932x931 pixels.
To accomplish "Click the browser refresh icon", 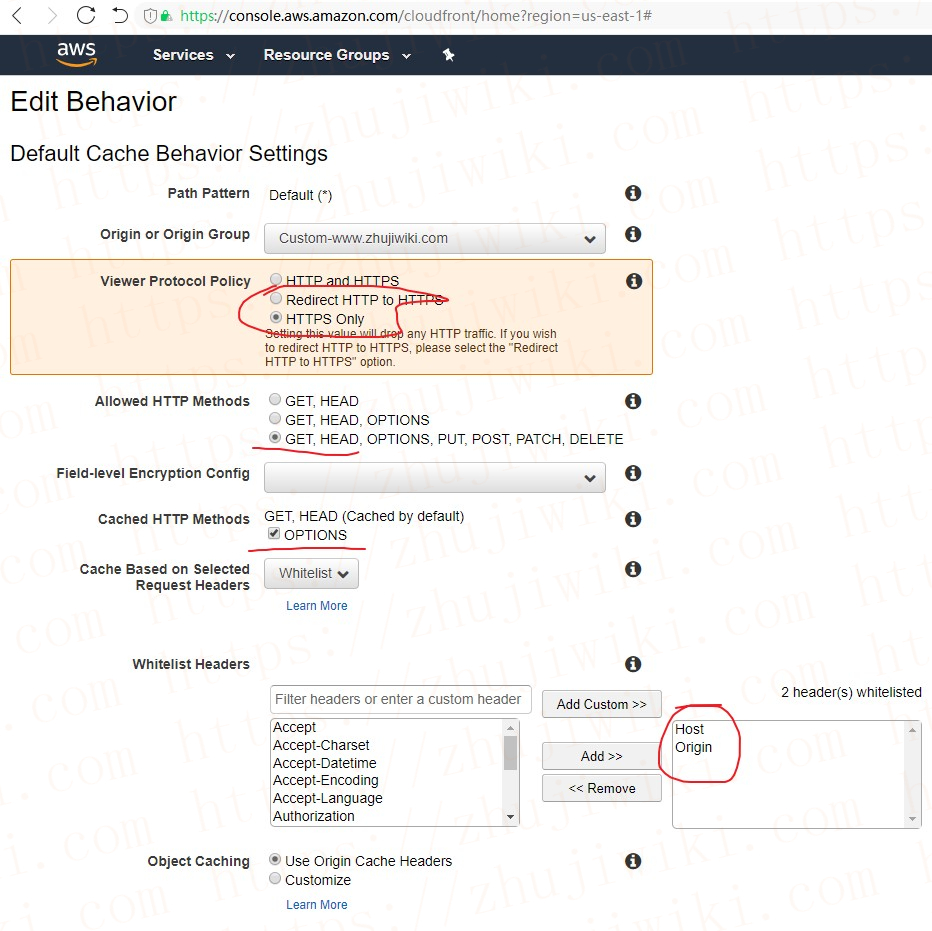I will 86,15.
